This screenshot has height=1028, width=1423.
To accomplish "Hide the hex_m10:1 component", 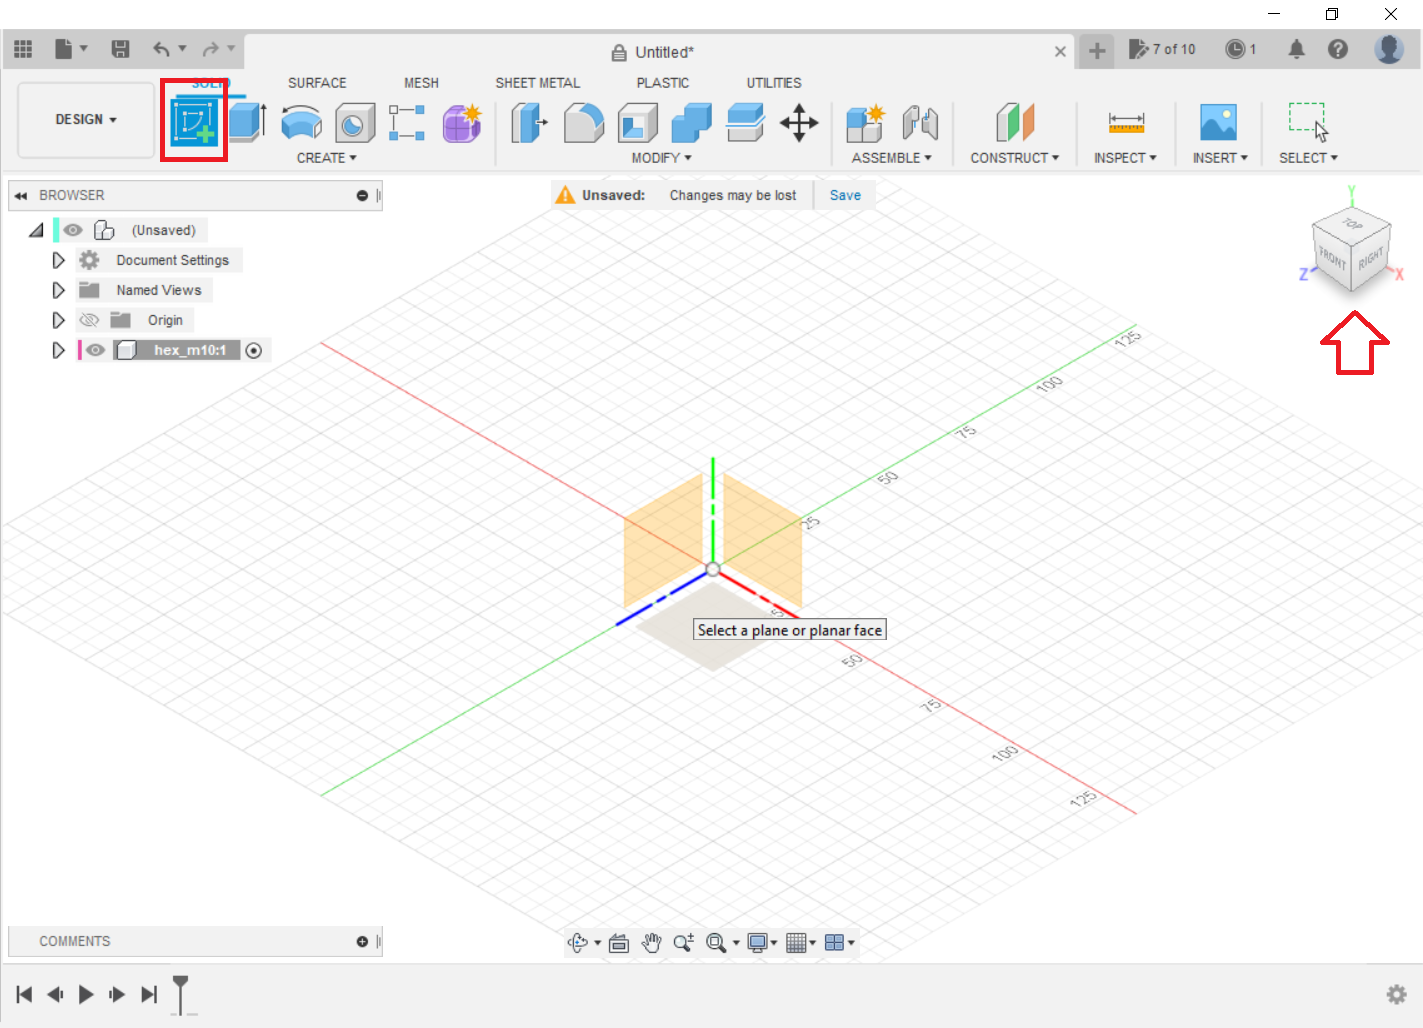I will click(x=95, y=350).
